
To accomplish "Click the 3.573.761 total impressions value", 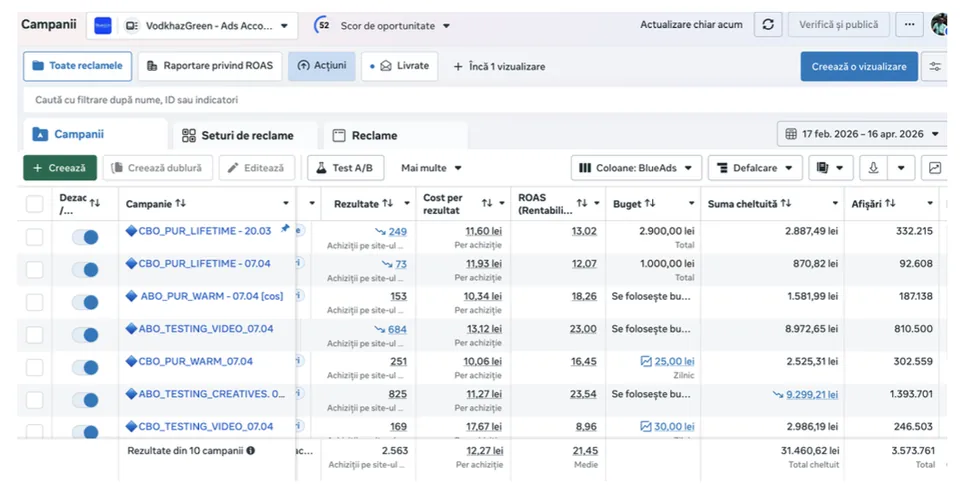I will (x=913, y=451).
